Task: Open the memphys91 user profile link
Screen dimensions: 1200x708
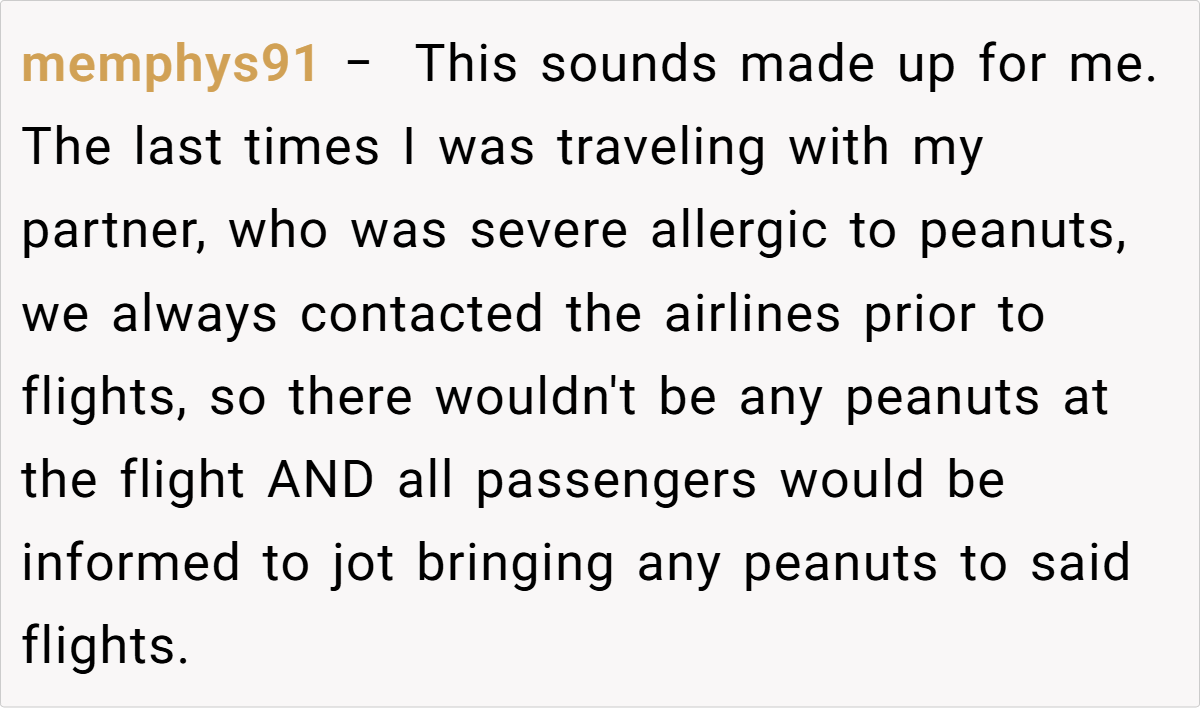Action: [x=170, y=65]
